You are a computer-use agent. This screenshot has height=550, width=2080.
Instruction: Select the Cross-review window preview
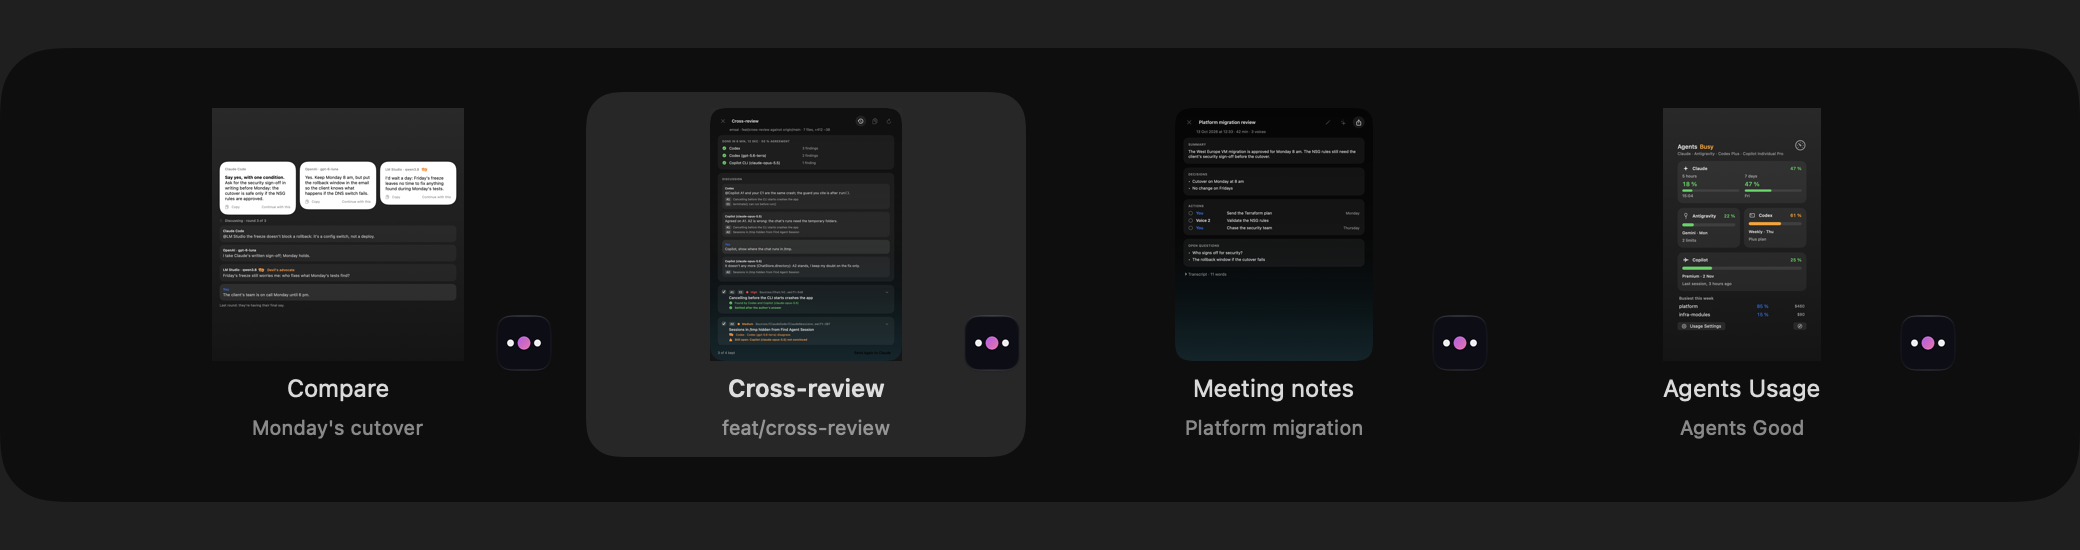click(806, 234)
